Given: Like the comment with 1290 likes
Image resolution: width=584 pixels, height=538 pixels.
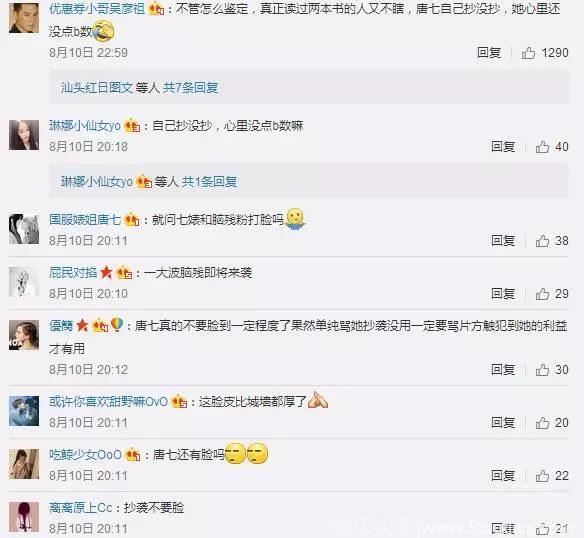Looking at the screenshot, I should [x=528, y=53].
